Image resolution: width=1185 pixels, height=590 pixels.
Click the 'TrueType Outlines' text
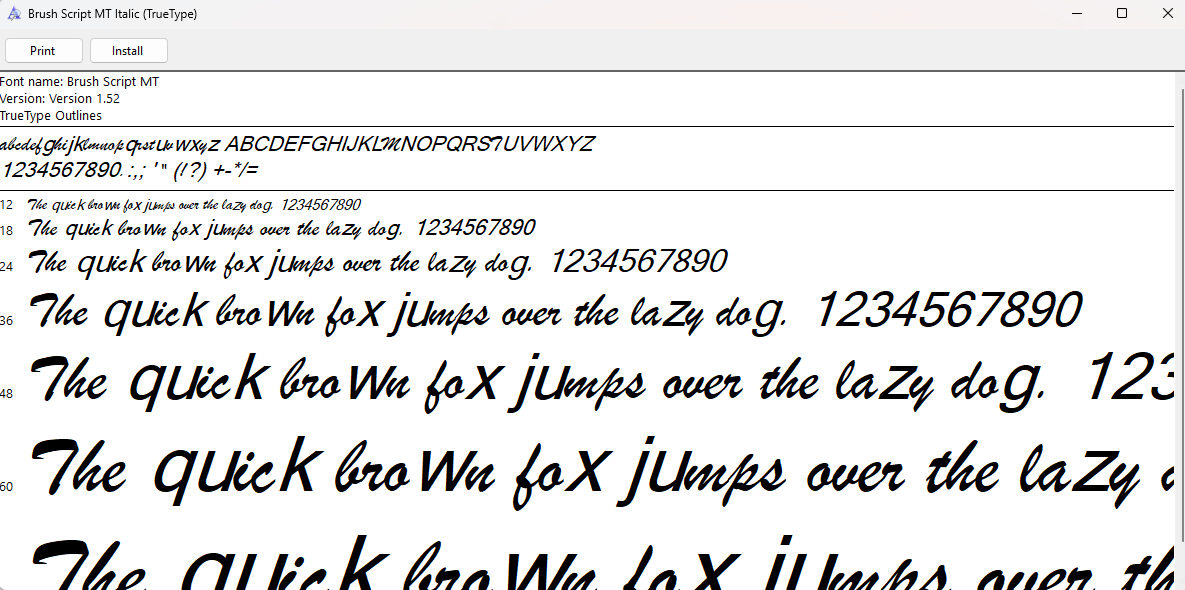pos(51,116)
